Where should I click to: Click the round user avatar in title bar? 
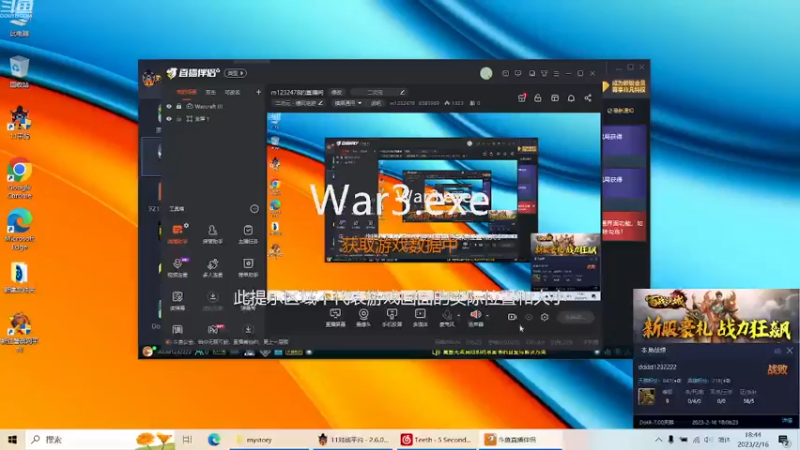(x=486, y=73)
